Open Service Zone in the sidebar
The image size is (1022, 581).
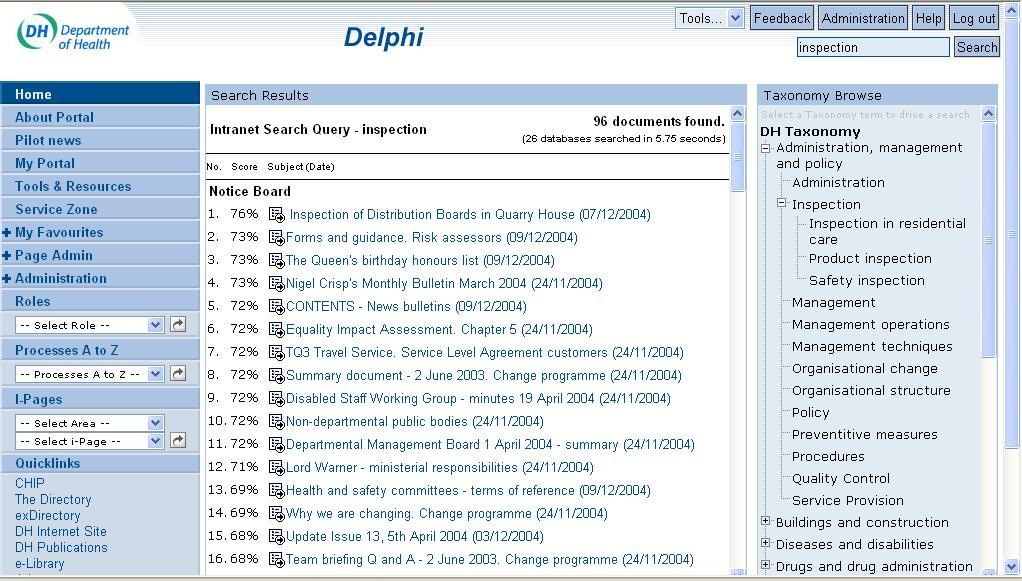[100, 209]
